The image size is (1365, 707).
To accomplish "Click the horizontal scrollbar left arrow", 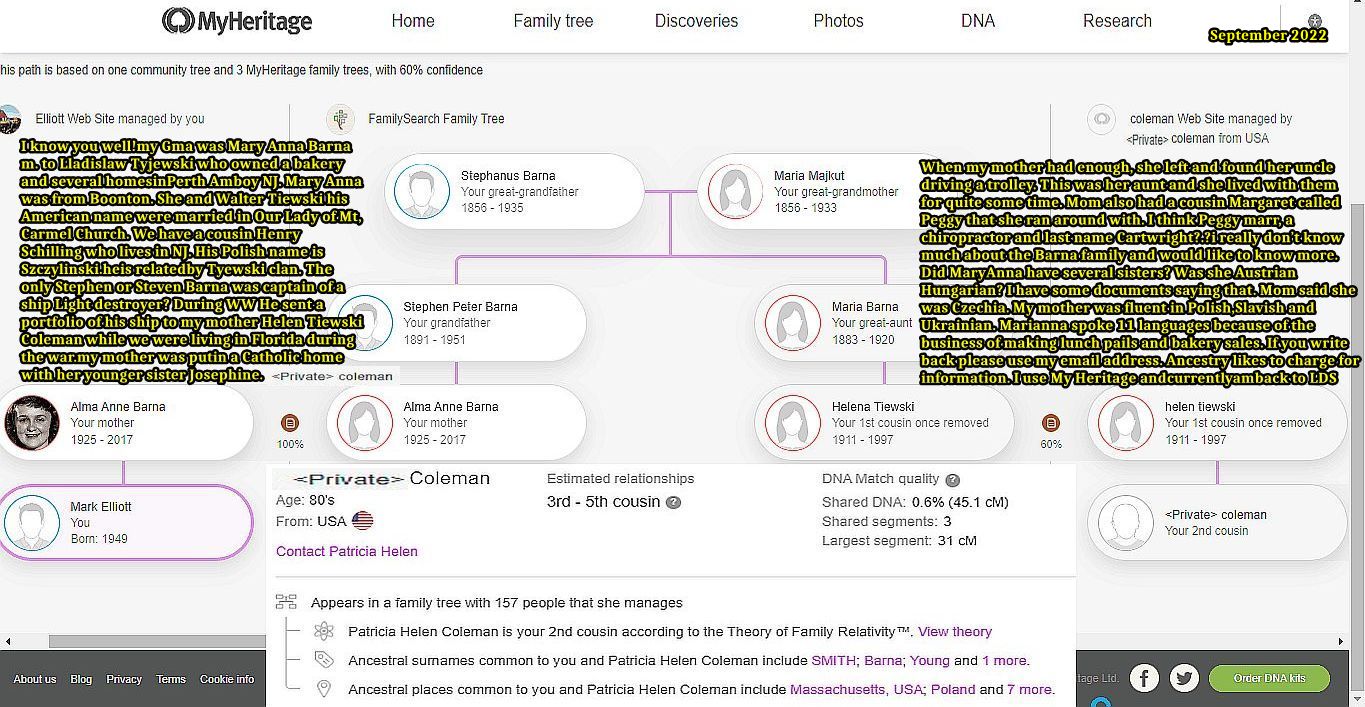I will click(7, 641).
